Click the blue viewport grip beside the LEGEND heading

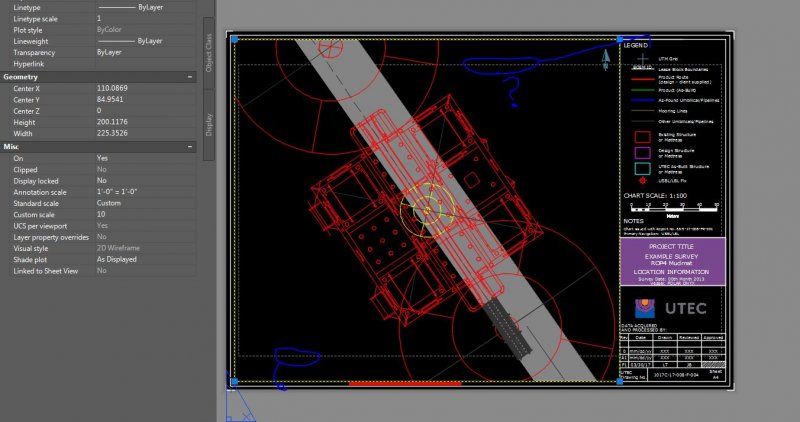click(x=619, y=39)
